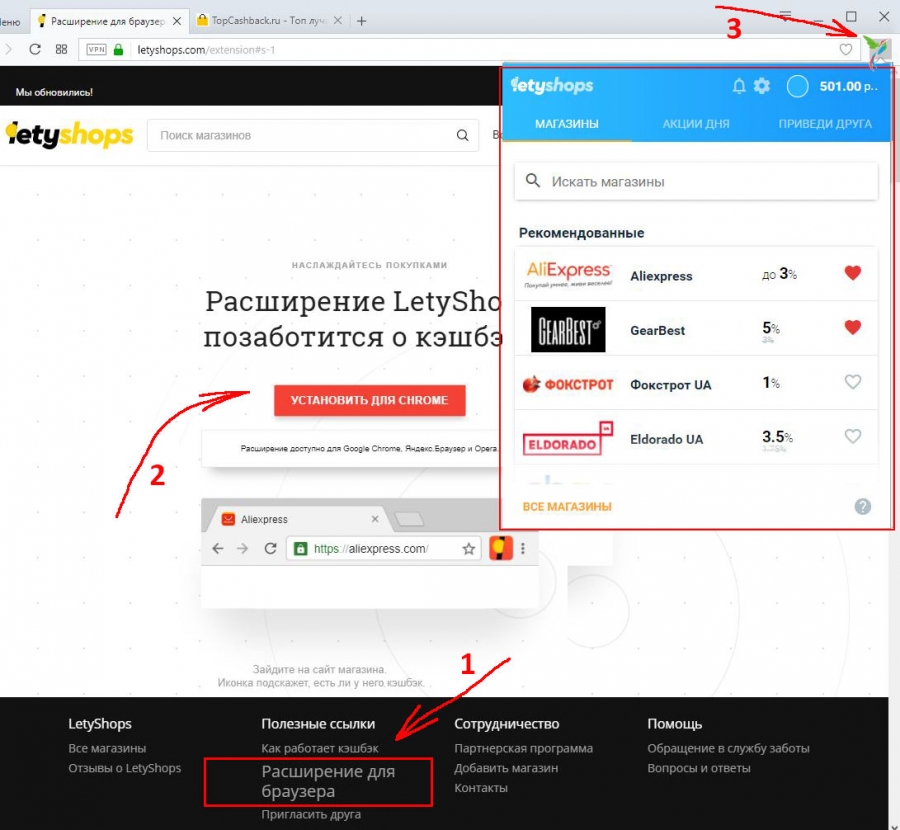Favorite Eldorado UA with heart icon
Image resolution: width=900 pixels, height=830 pixels.
[x=852, y=436]
